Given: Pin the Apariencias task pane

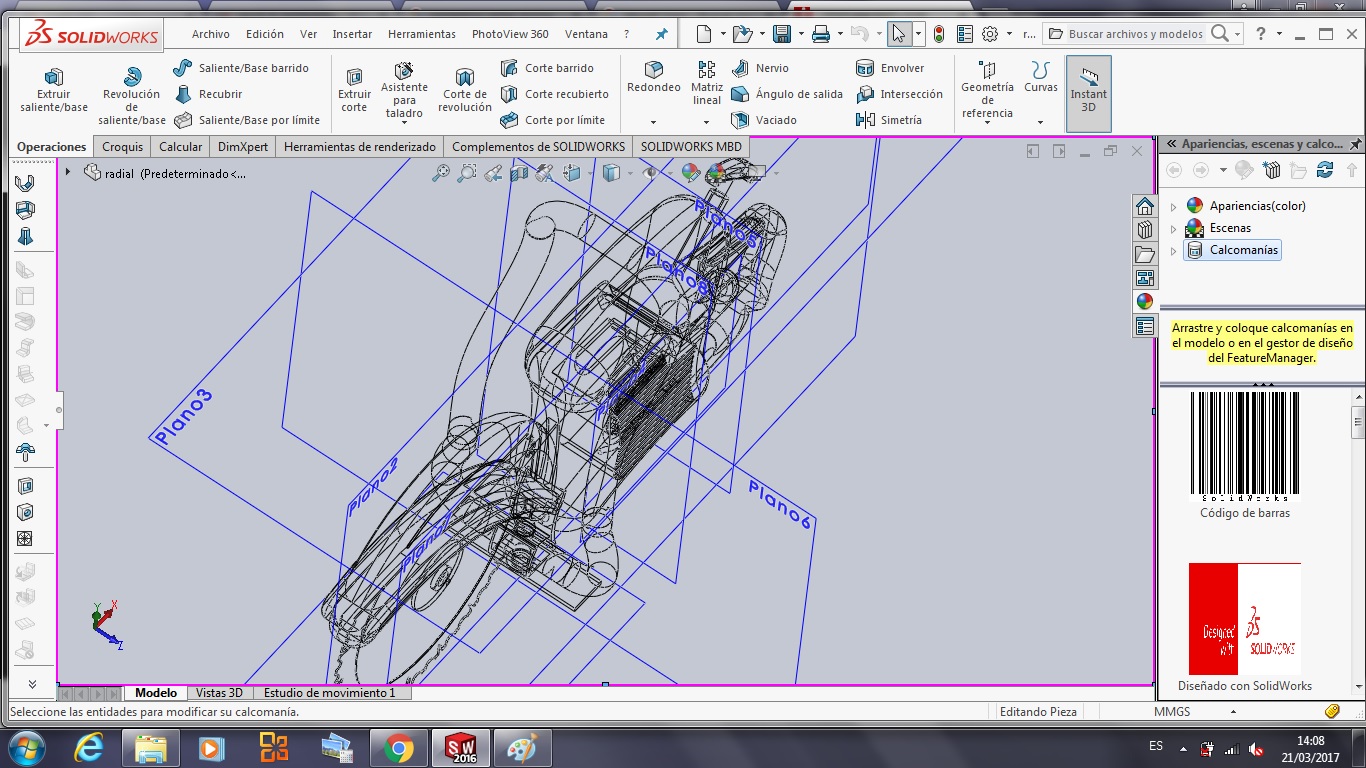Looking at the screenshot, I should pyautogui.click(x=1355, y=144).
